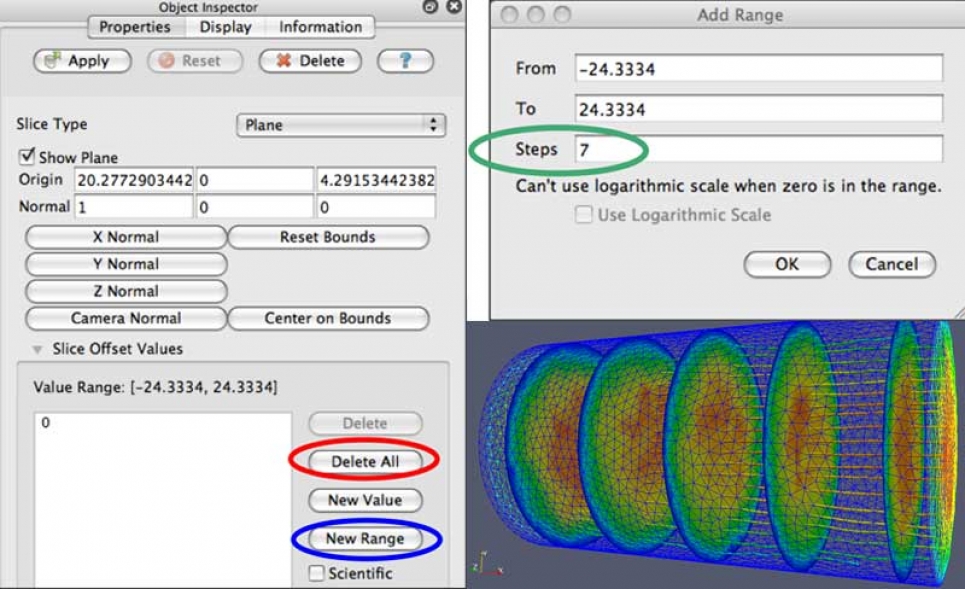Click the Steps input field
Screen dimensions: 965x589
click(x=758, y=149)
